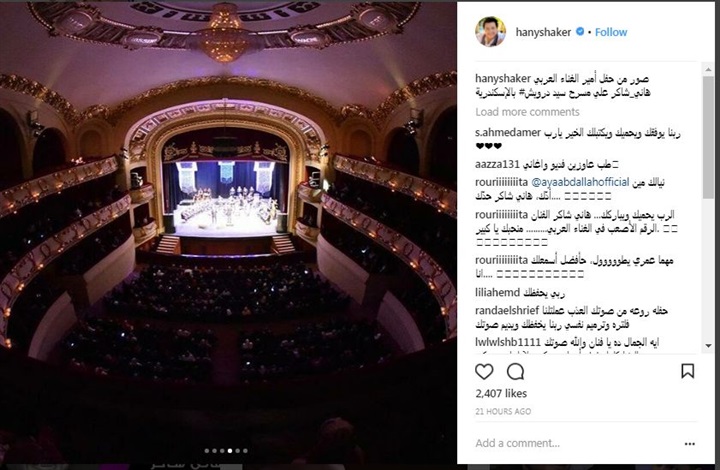Click the comments scrollbar down arrow
720x470 pixels.
click(x=708, y=346)
